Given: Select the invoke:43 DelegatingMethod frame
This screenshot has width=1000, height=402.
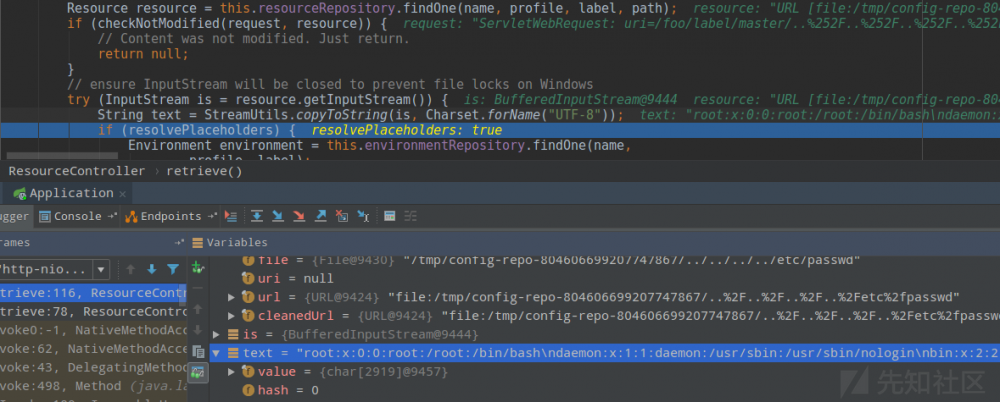Looking at the screenshot, I should pos(93,368).
